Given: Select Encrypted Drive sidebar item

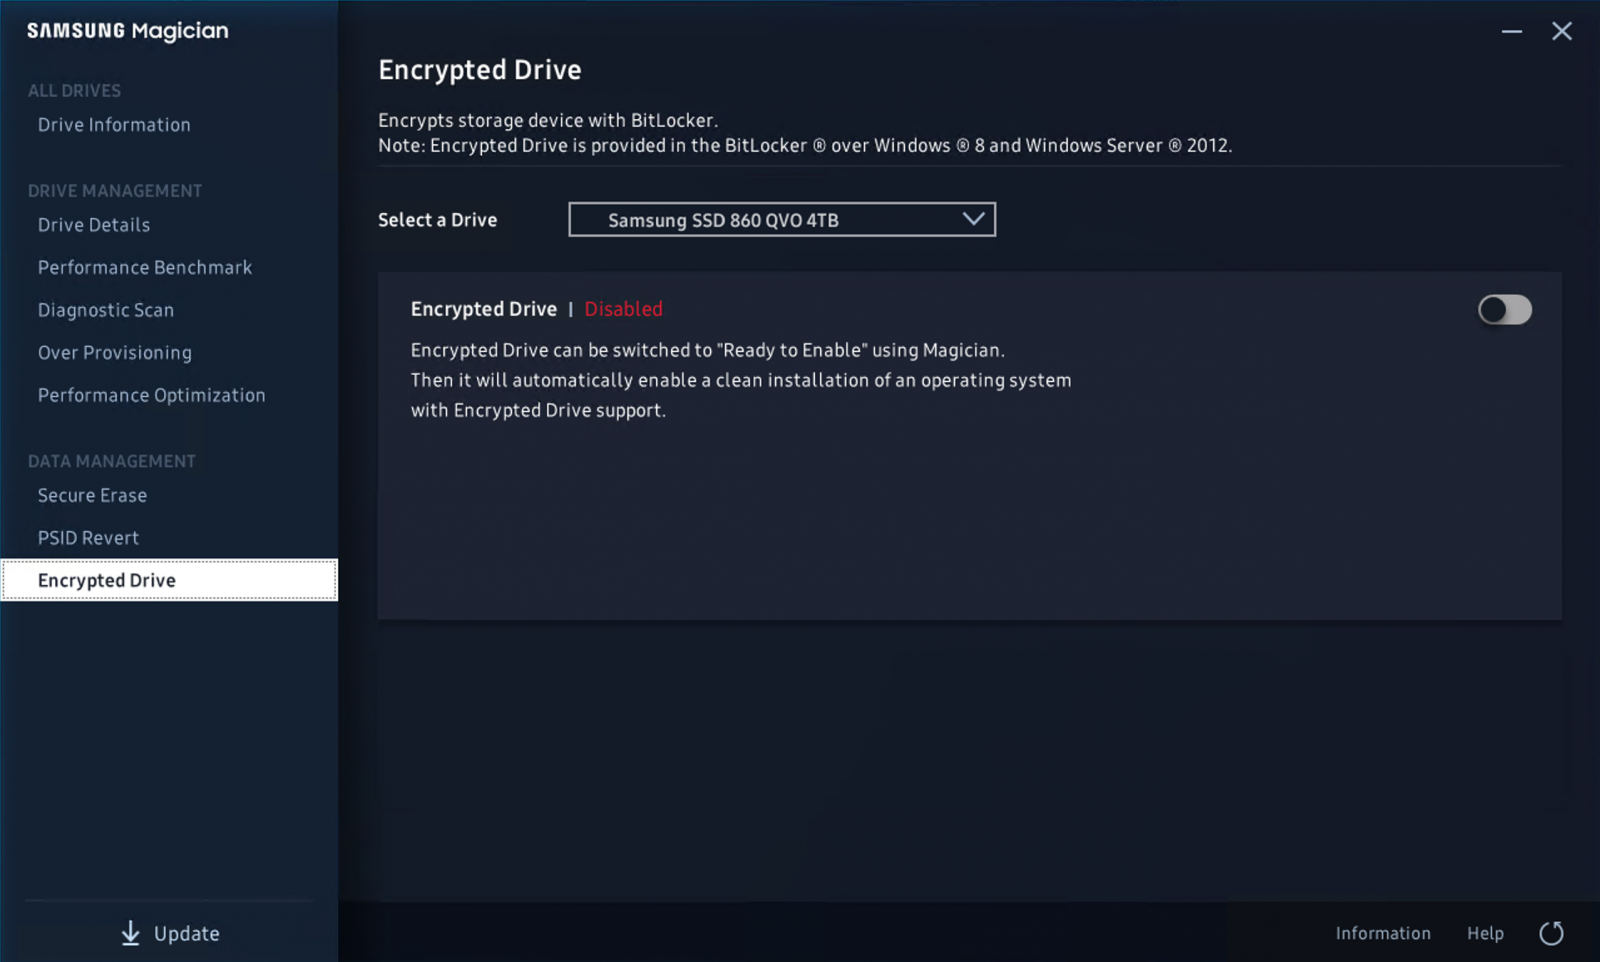Looking at the screenshot, I should (x=107, y=581).
